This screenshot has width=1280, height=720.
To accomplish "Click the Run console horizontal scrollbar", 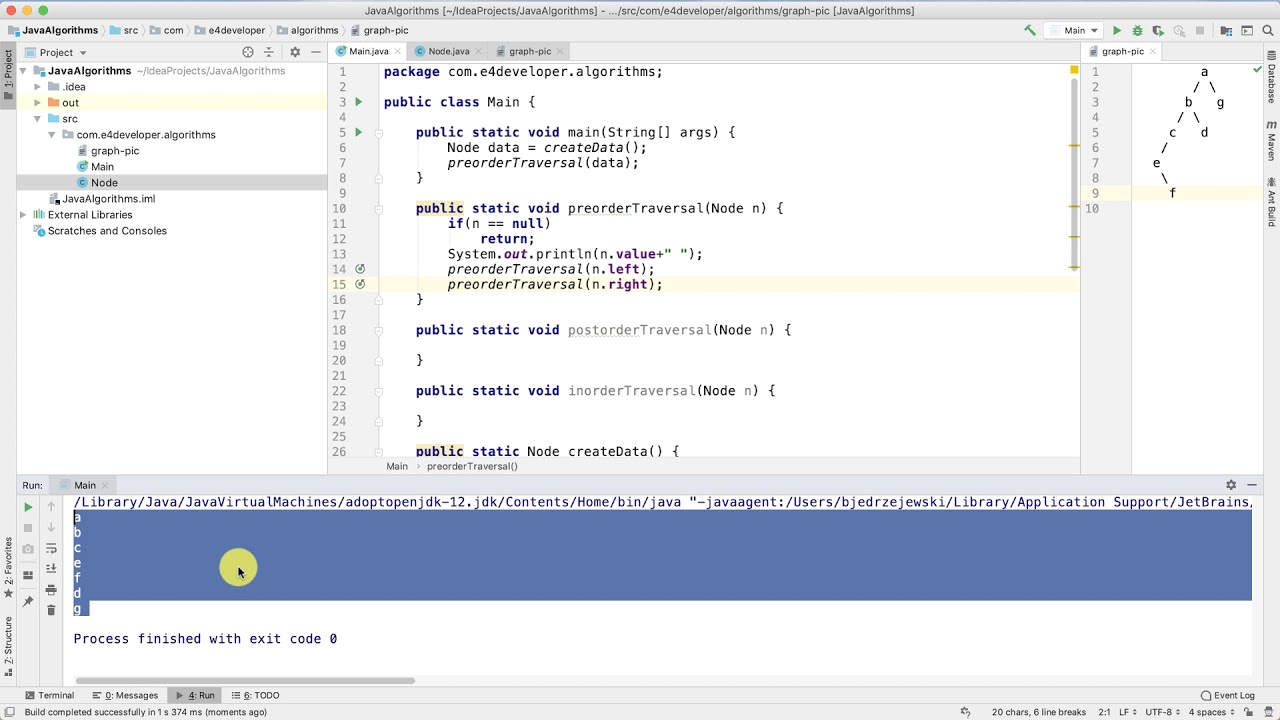I will [x=244, y=681].
